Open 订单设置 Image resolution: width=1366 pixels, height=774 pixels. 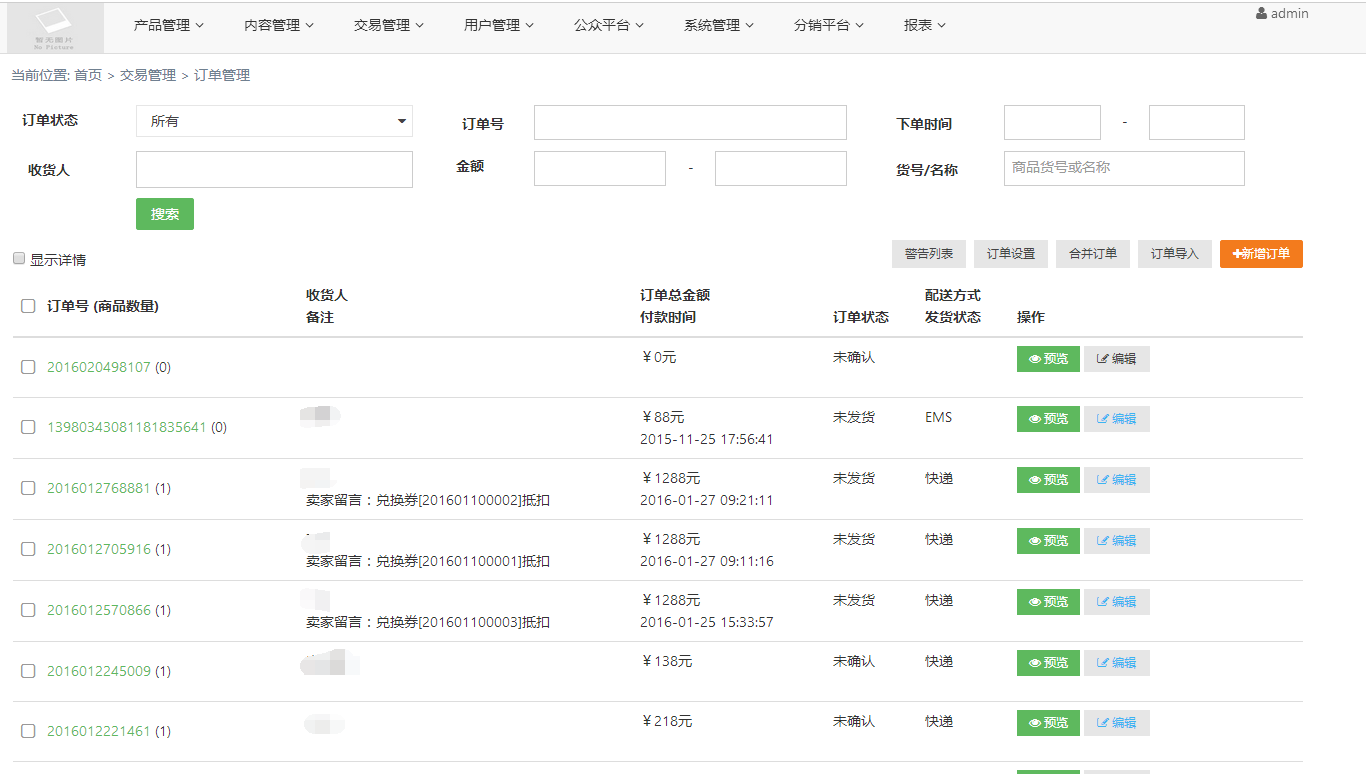1011,254
